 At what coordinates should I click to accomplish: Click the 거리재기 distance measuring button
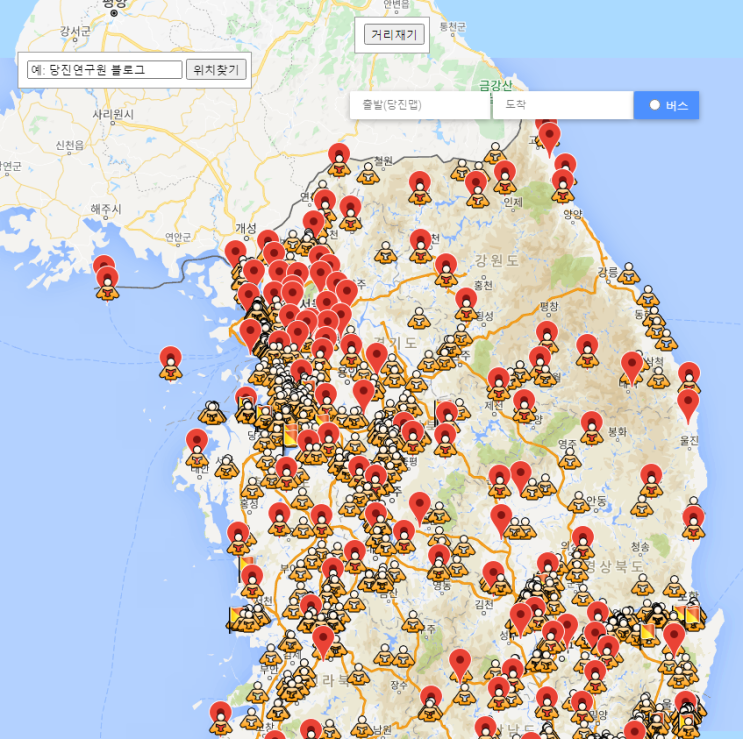click(394, 35)
